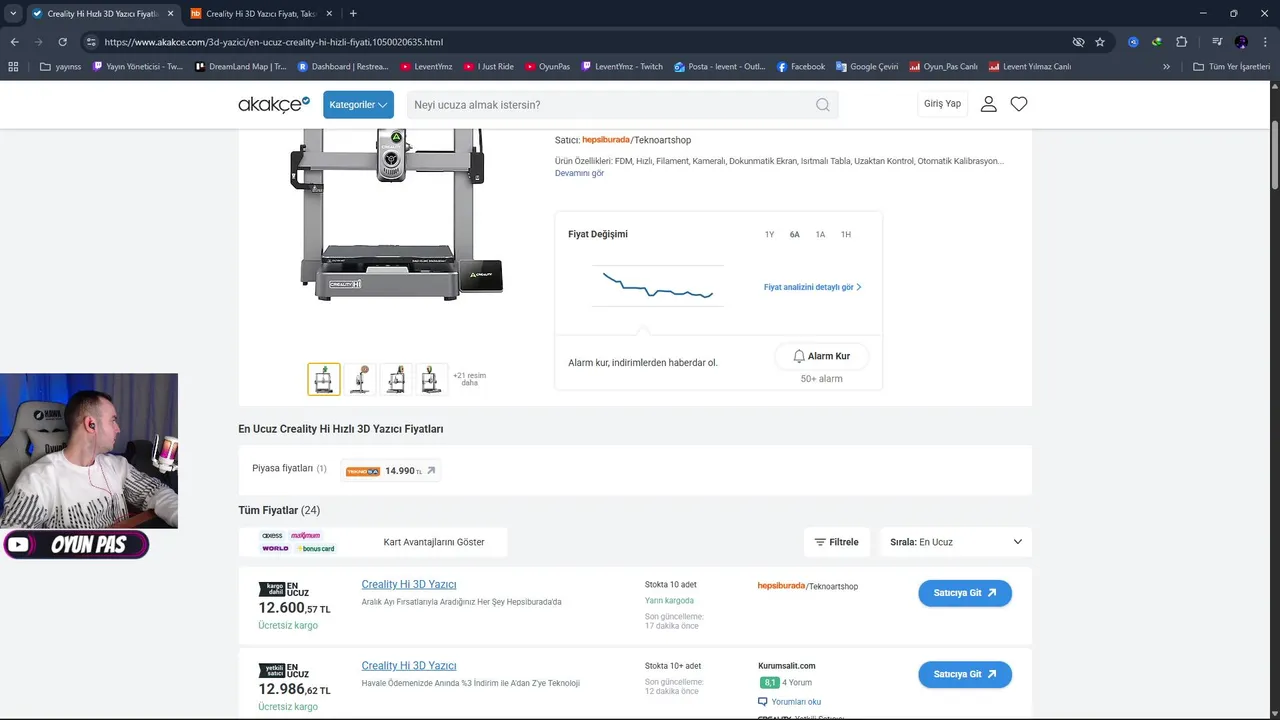Expand the bookmarks overflow chevron
The width and height of the screenshot is (1280, 720).
point(1166,67)
